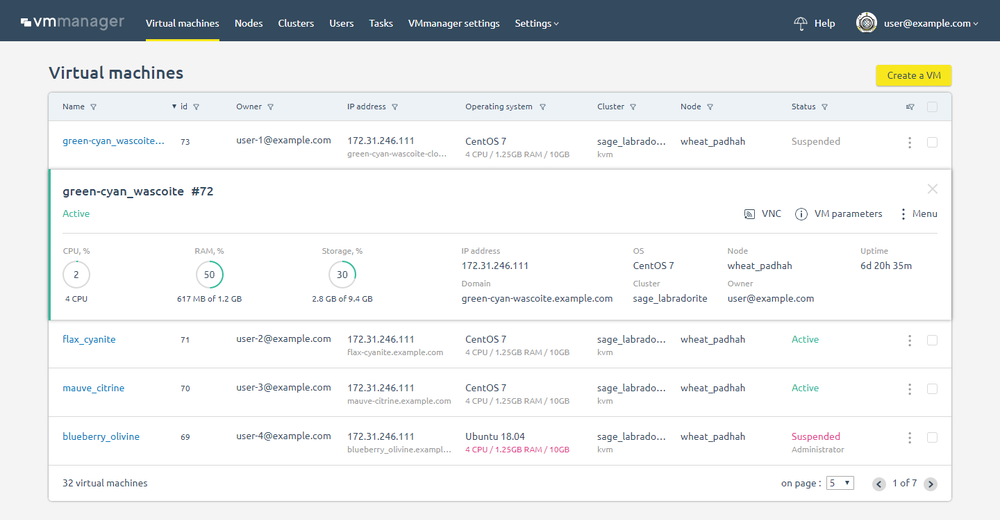Click the RAM usage circular gauge
The height and width of the screenshot is (520, 1000).
click(x=209, y=275)
